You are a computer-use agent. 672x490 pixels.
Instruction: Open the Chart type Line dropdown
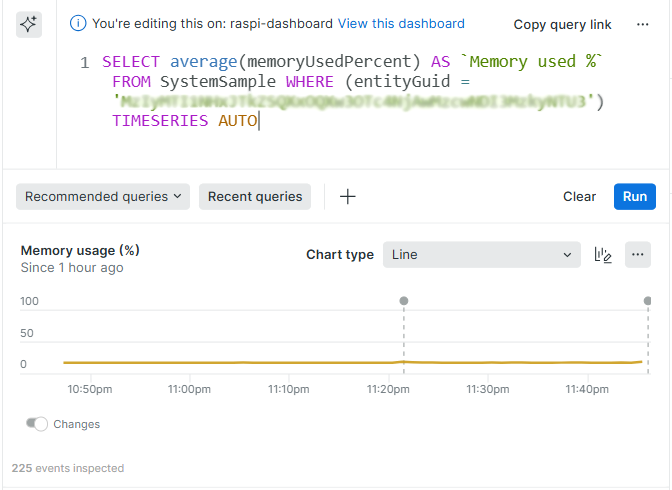coord(481,255)
